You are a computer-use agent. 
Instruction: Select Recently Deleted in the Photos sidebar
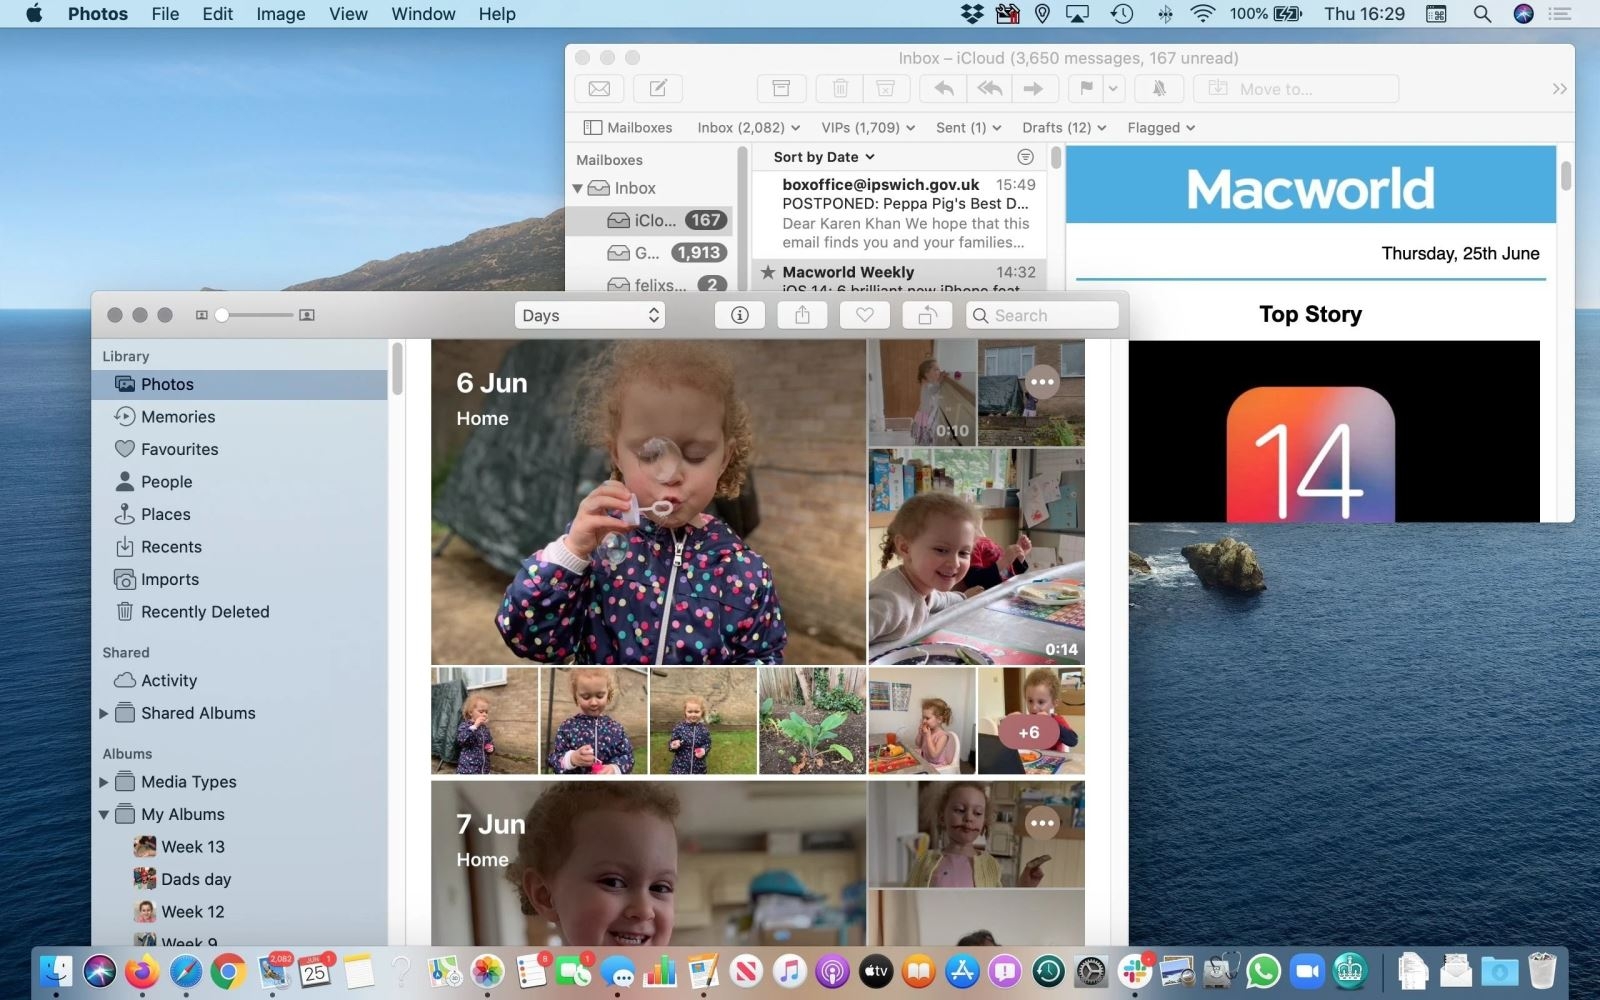(204, 611)
